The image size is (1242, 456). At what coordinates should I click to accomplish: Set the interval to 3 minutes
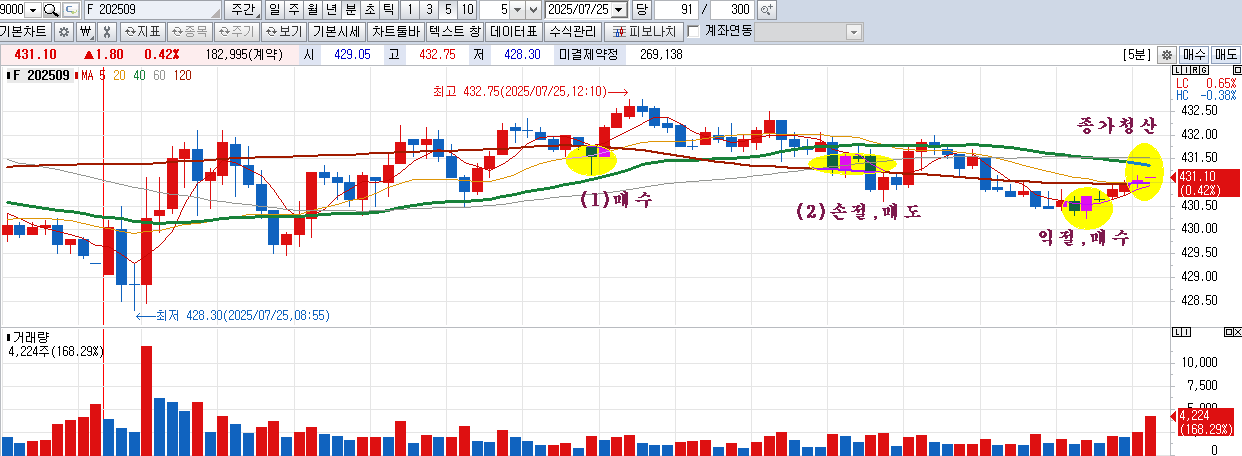tap(429, 10)
